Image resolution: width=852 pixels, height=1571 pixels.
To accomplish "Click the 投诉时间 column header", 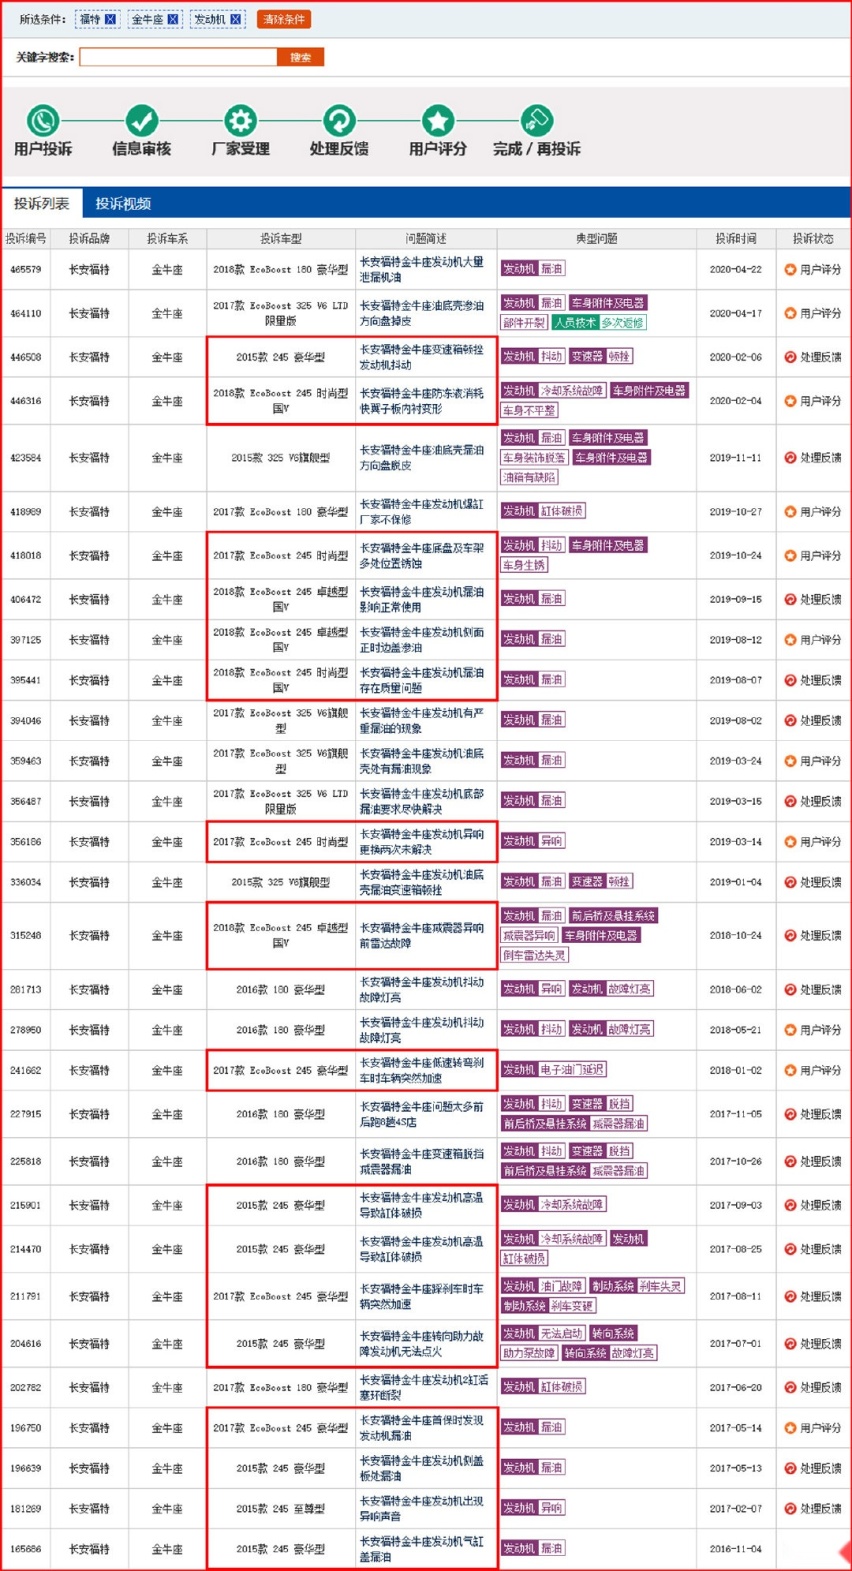I will click(x=736, y=239).
